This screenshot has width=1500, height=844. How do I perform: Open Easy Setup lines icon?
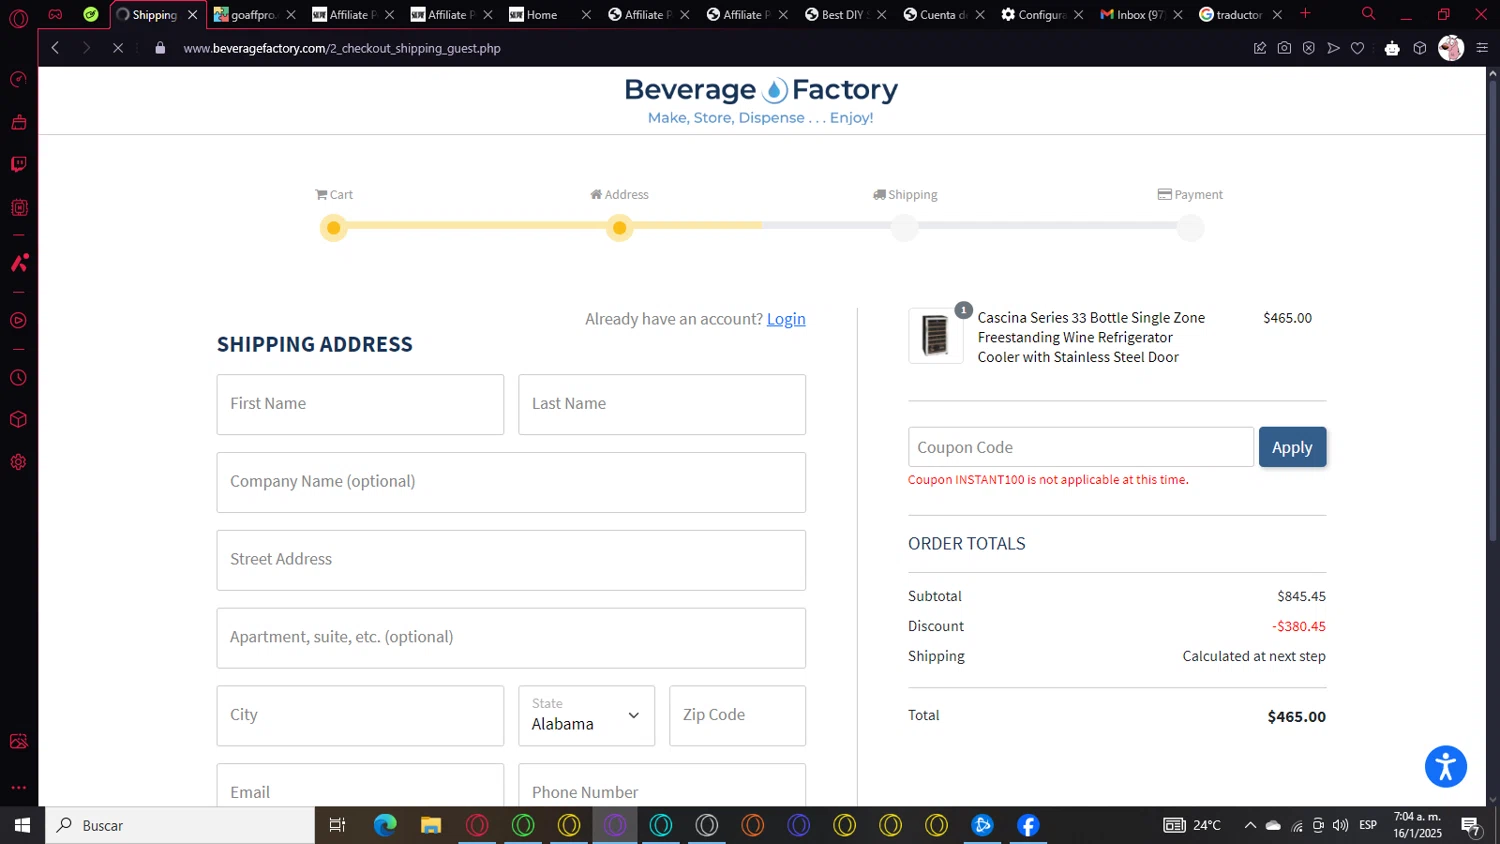click(1482, 48)
